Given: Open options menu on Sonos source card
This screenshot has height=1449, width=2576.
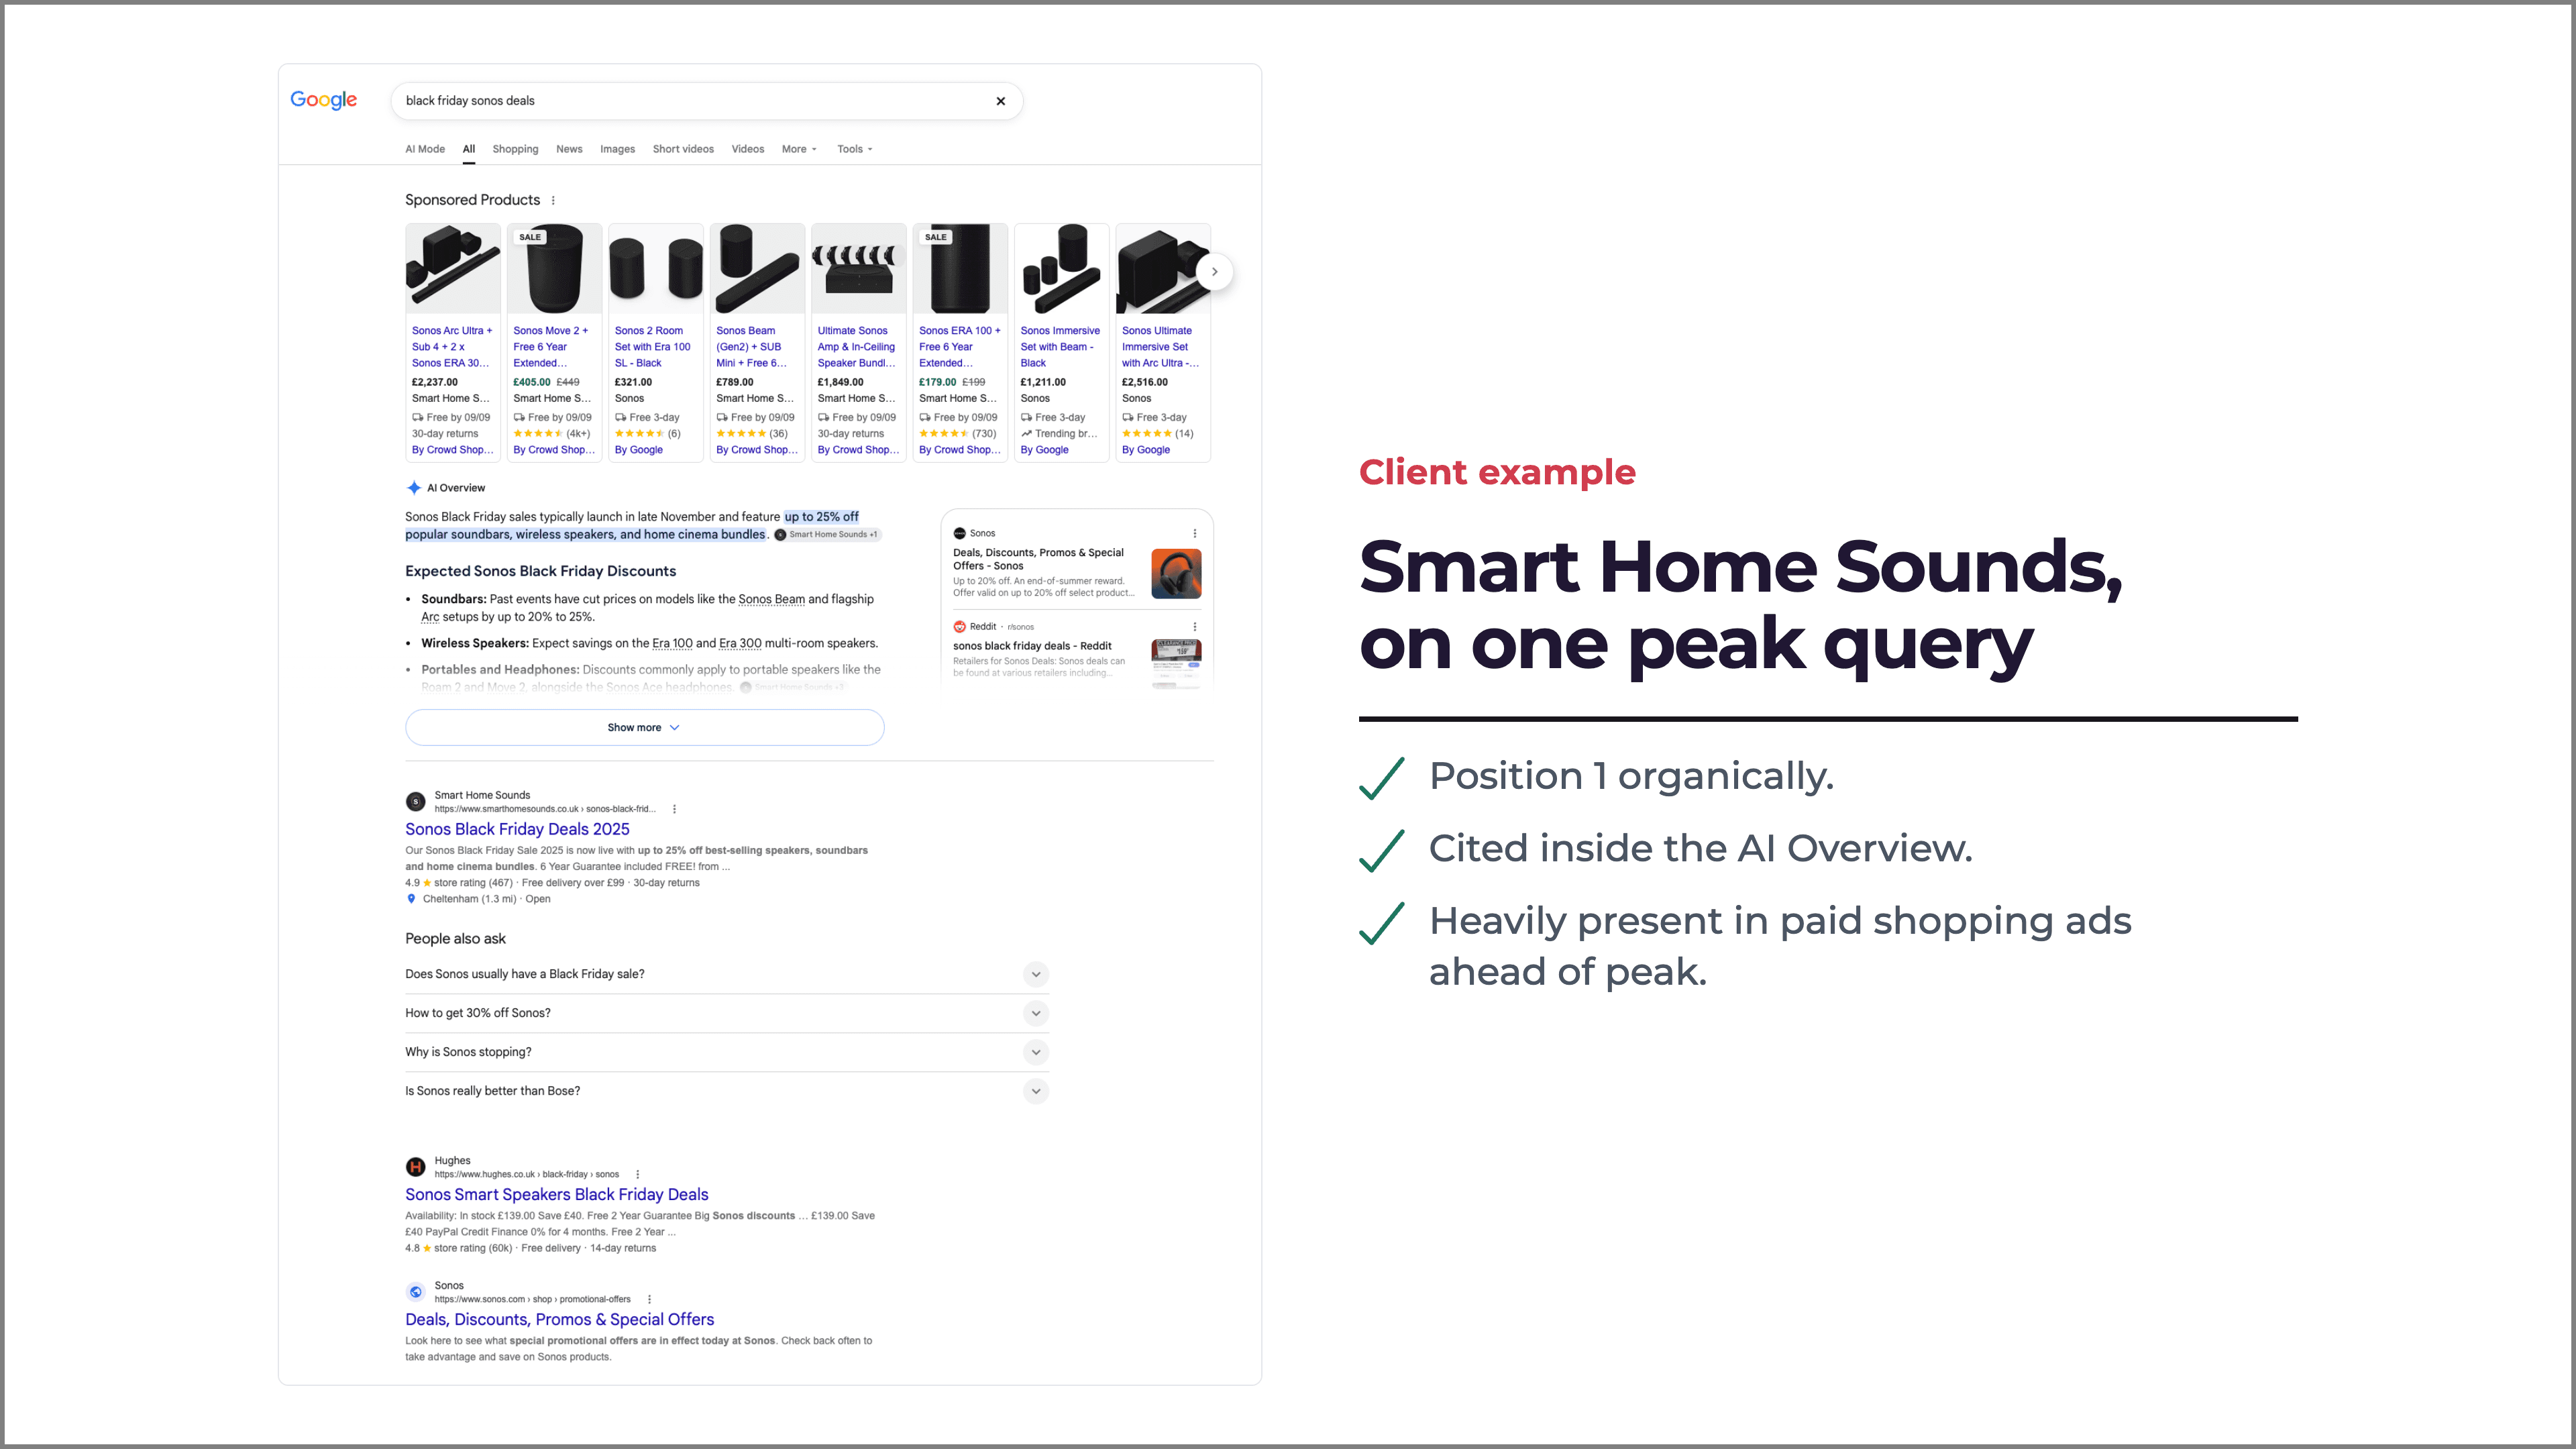Looking at the screenshot, I should 1194,533.
